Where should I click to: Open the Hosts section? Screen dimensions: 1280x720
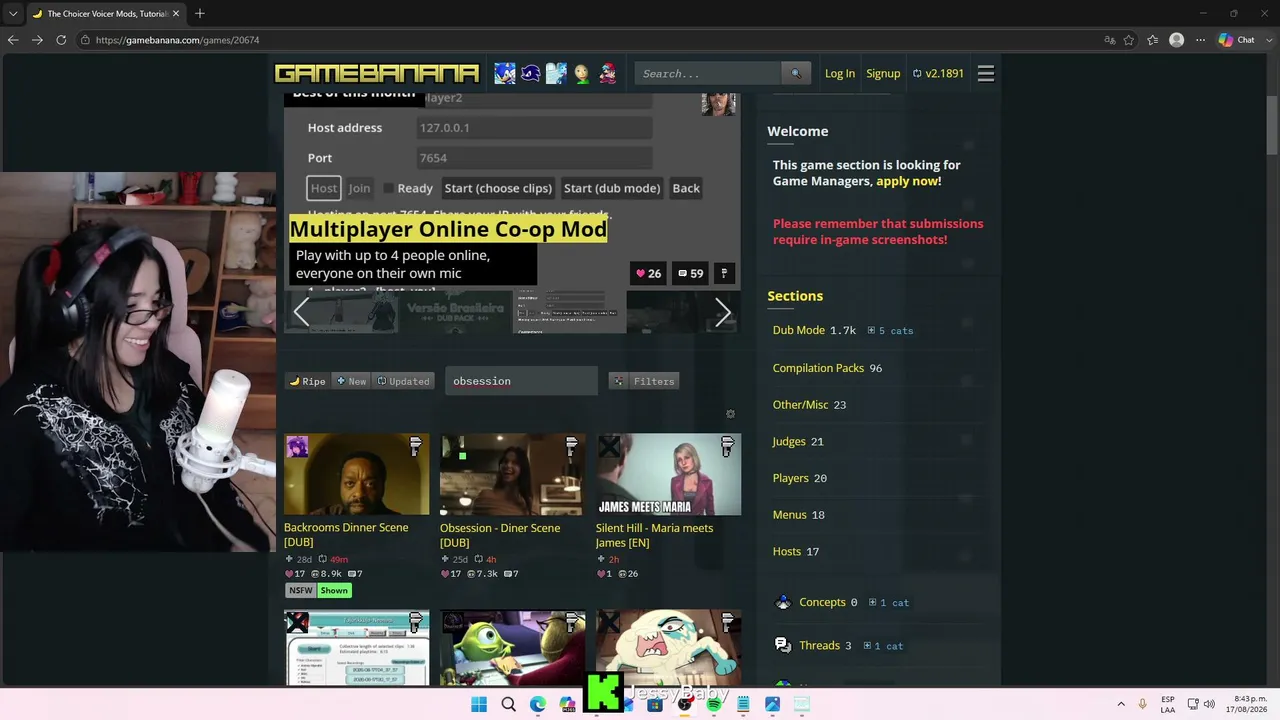click(x=787, y=551)
